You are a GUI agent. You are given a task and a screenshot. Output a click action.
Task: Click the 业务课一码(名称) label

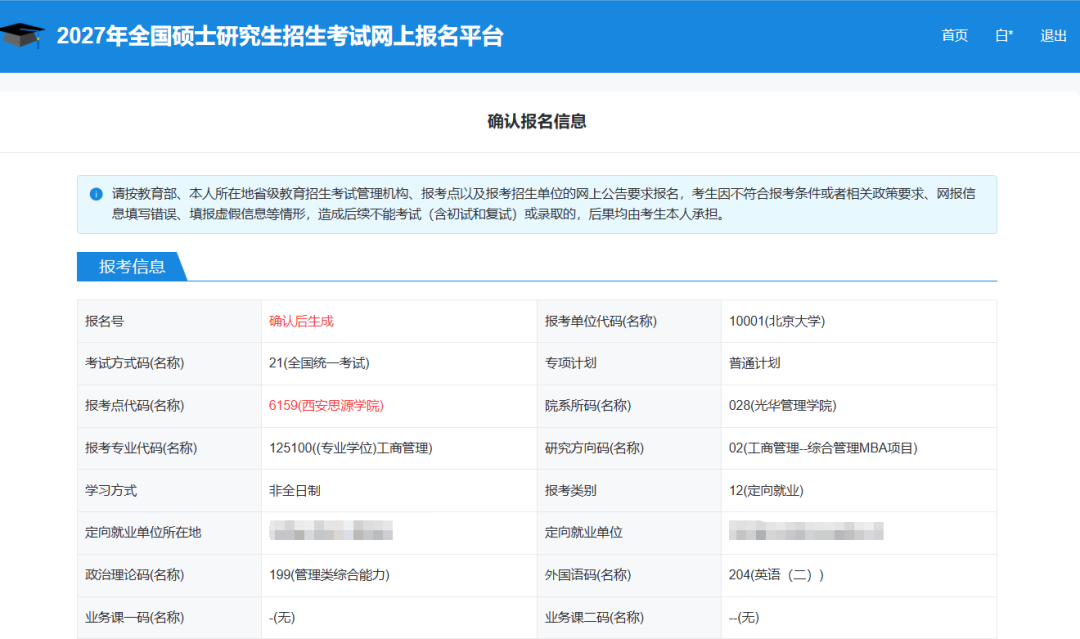pos(134,618)
